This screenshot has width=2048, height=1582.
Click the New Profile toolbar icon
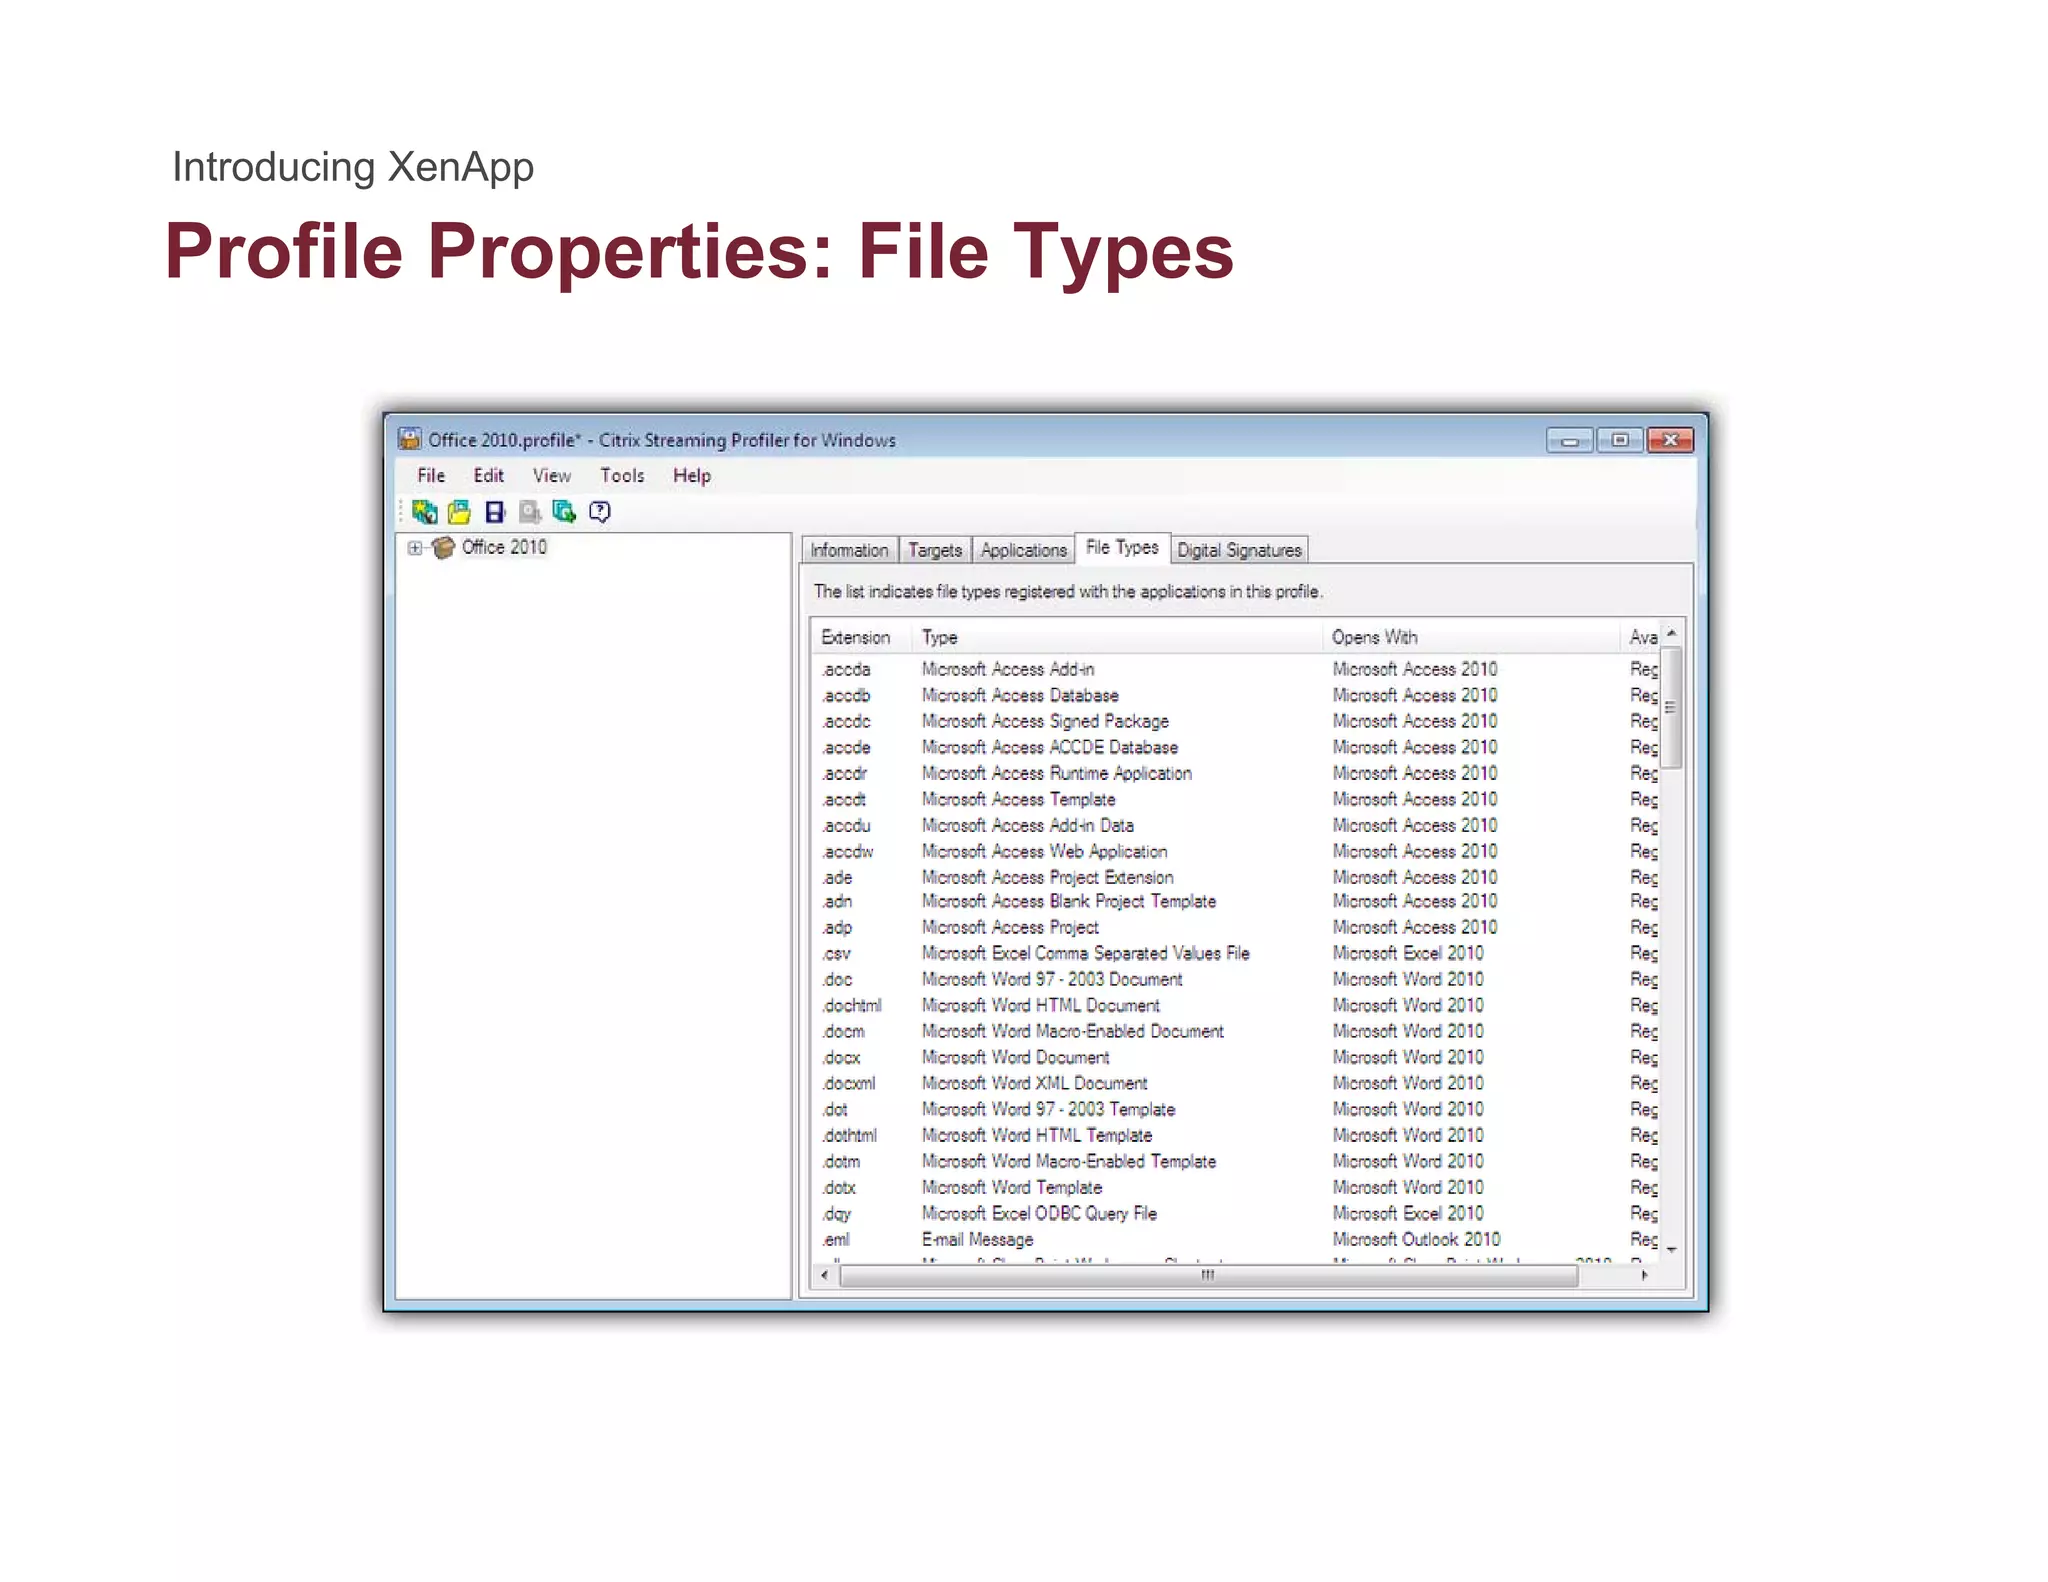(424, 512)
